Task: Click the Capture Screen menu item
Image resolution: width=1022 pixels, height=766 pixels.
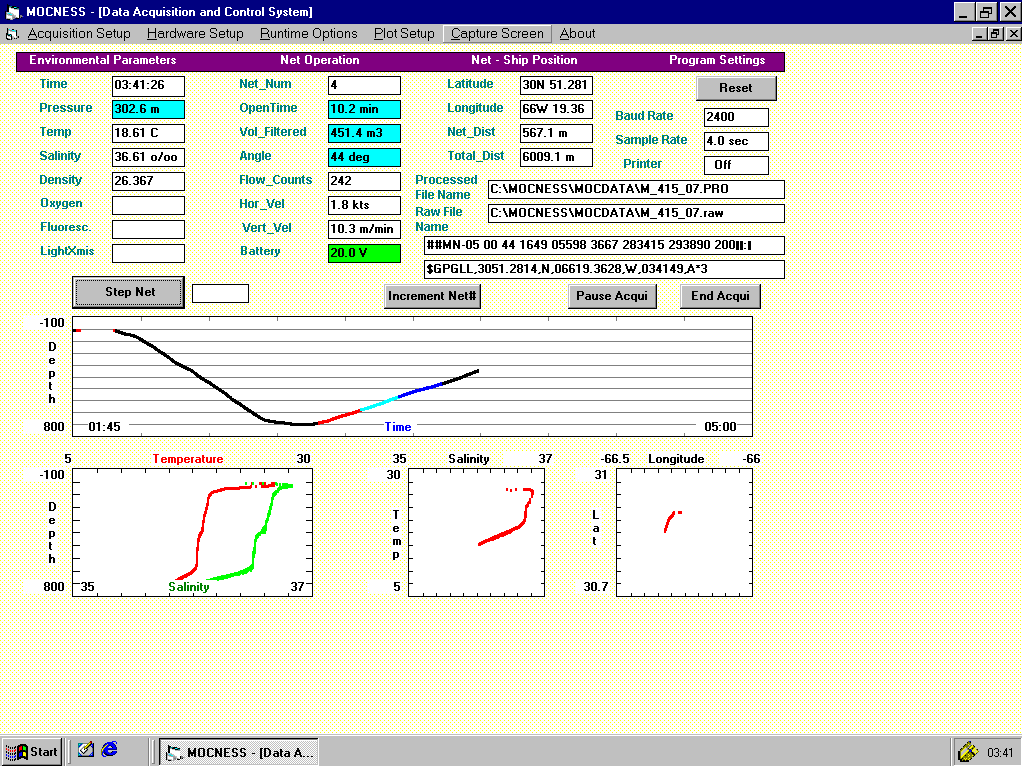Action: 497,34
